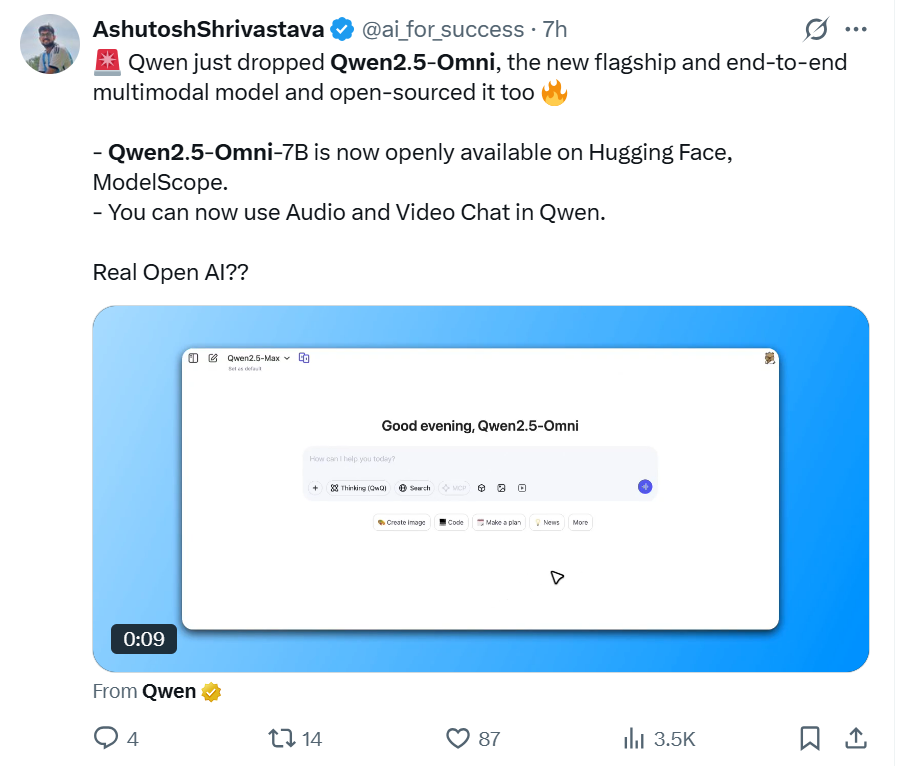This screenshot has width=906, height=766.
Task: Click the Grok explain icon on the tweet
Action: 816,29
